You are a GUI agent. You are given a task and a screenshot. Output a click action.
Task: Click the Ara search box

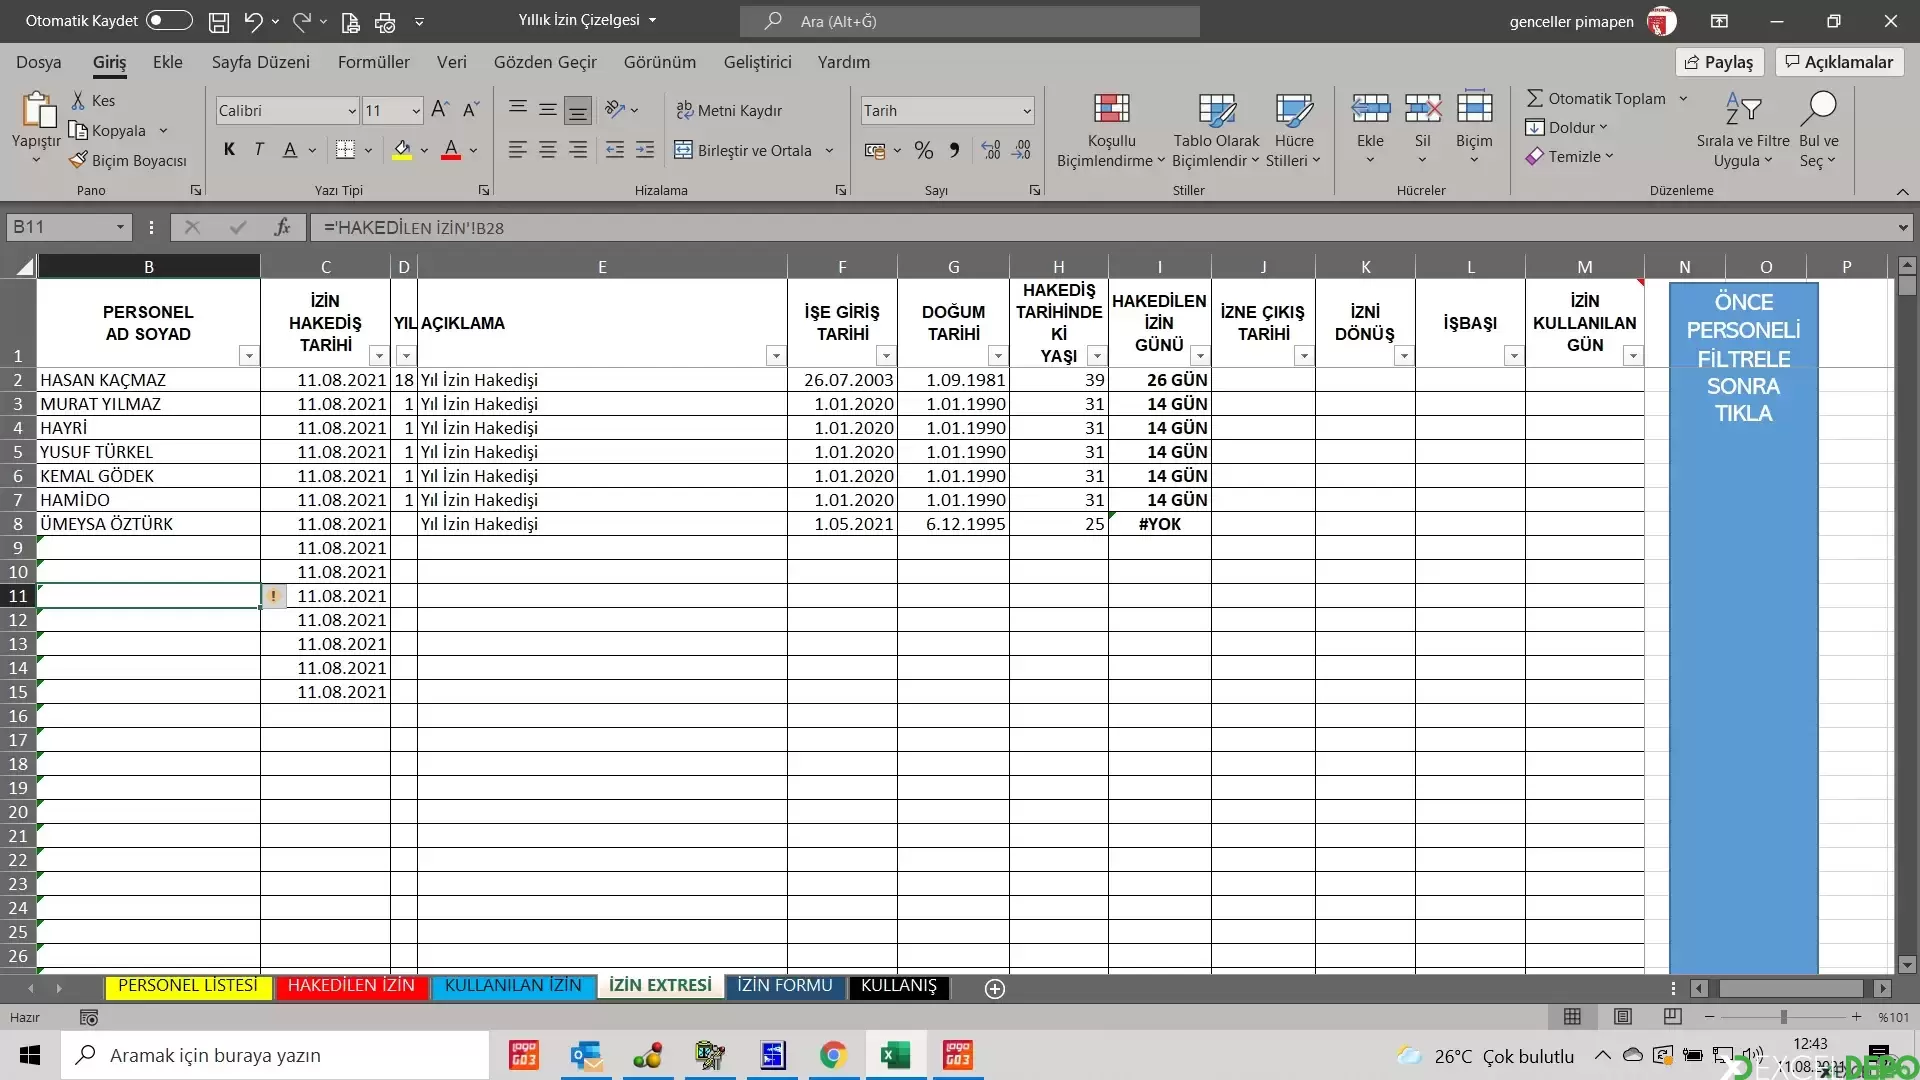tap(970, 21)
